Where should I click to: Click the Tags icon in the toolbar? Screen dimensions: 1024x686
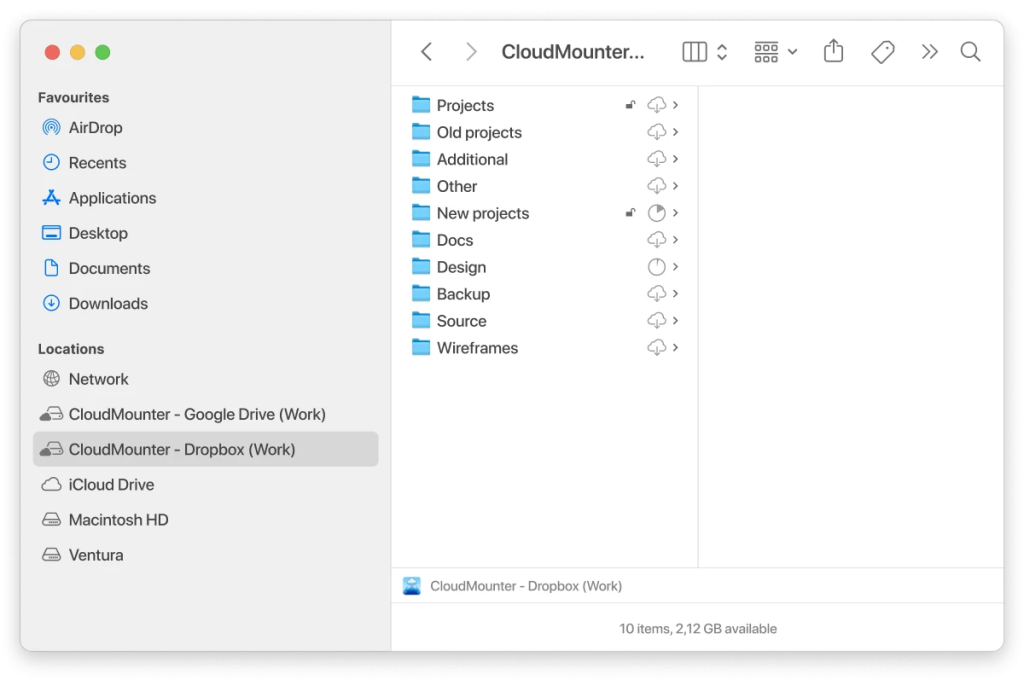882,51
